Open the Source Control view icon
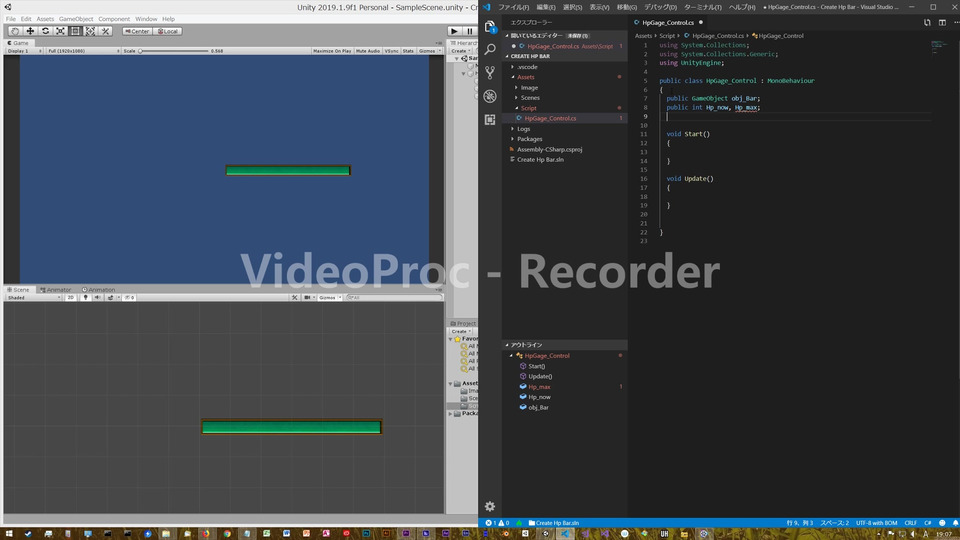 490,73
